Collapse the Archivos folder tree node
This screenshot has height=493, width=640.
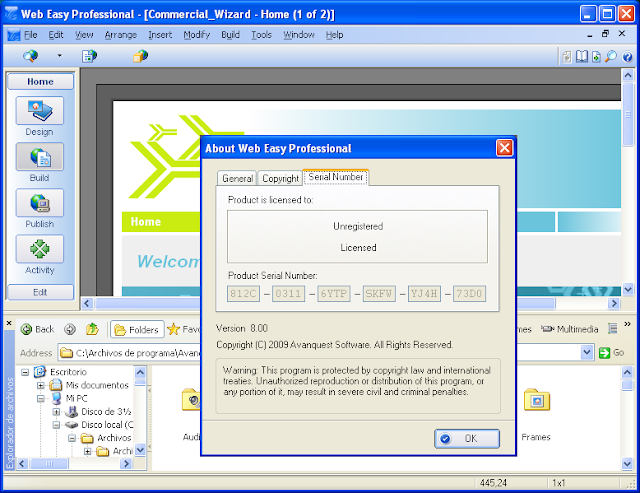tap(72, 438)
